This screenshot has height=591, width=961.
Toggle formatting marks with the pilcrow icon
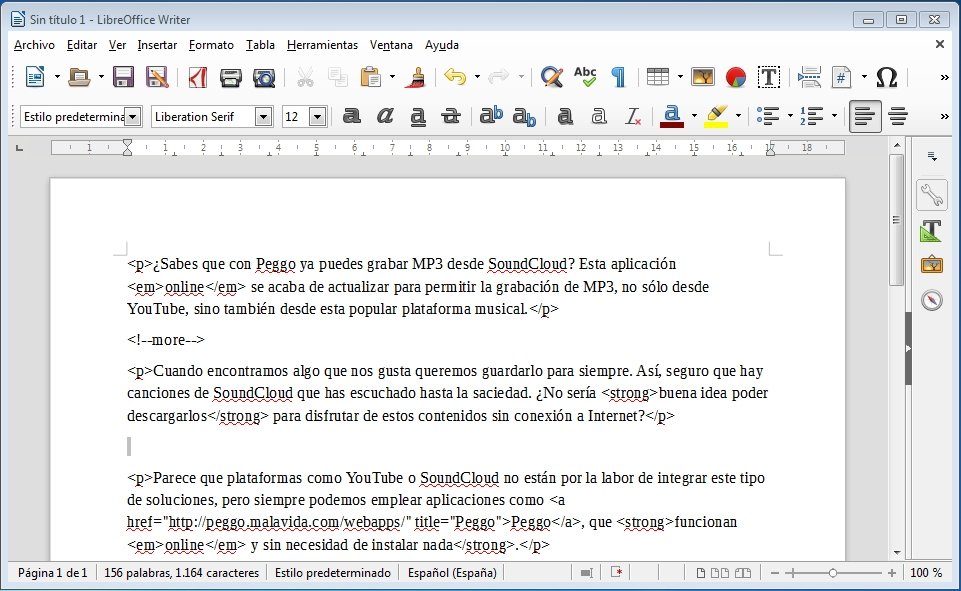(618, 77)
